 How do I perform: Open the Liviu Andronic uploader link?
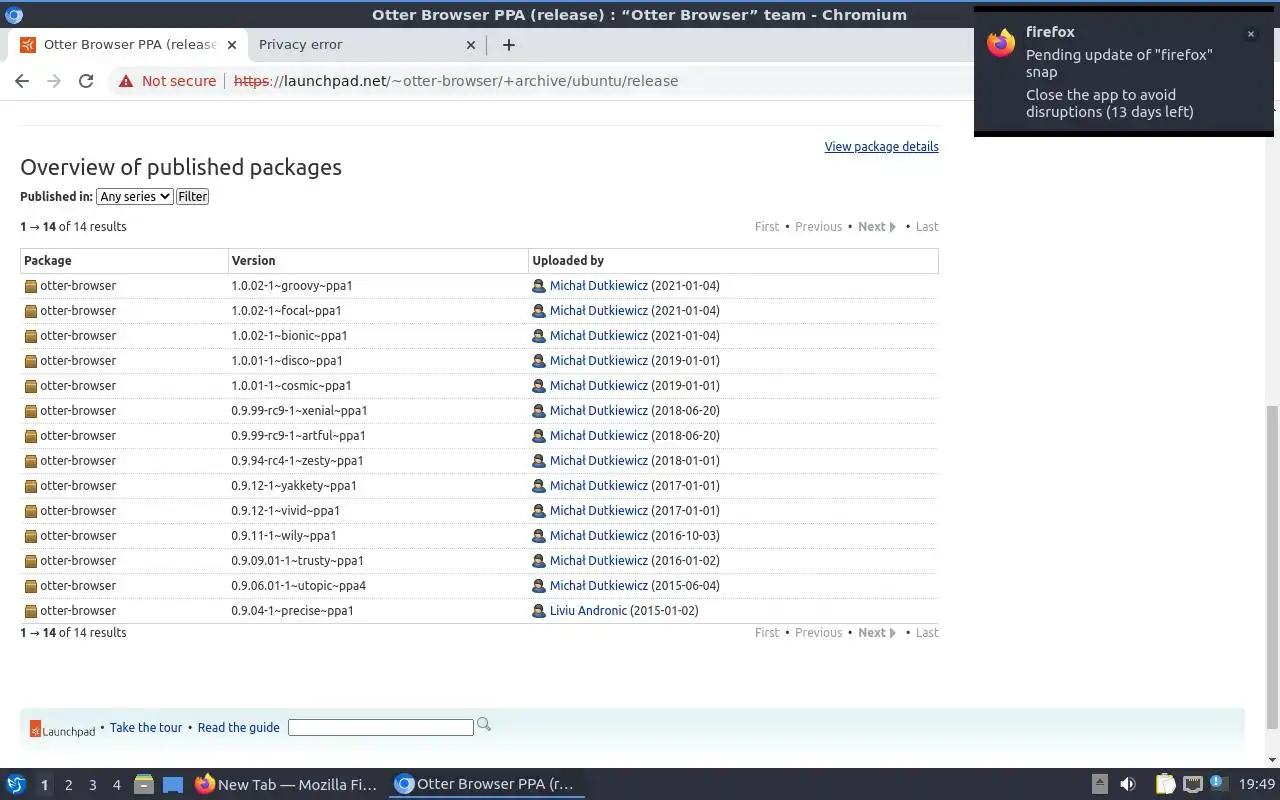coord(588,611)
